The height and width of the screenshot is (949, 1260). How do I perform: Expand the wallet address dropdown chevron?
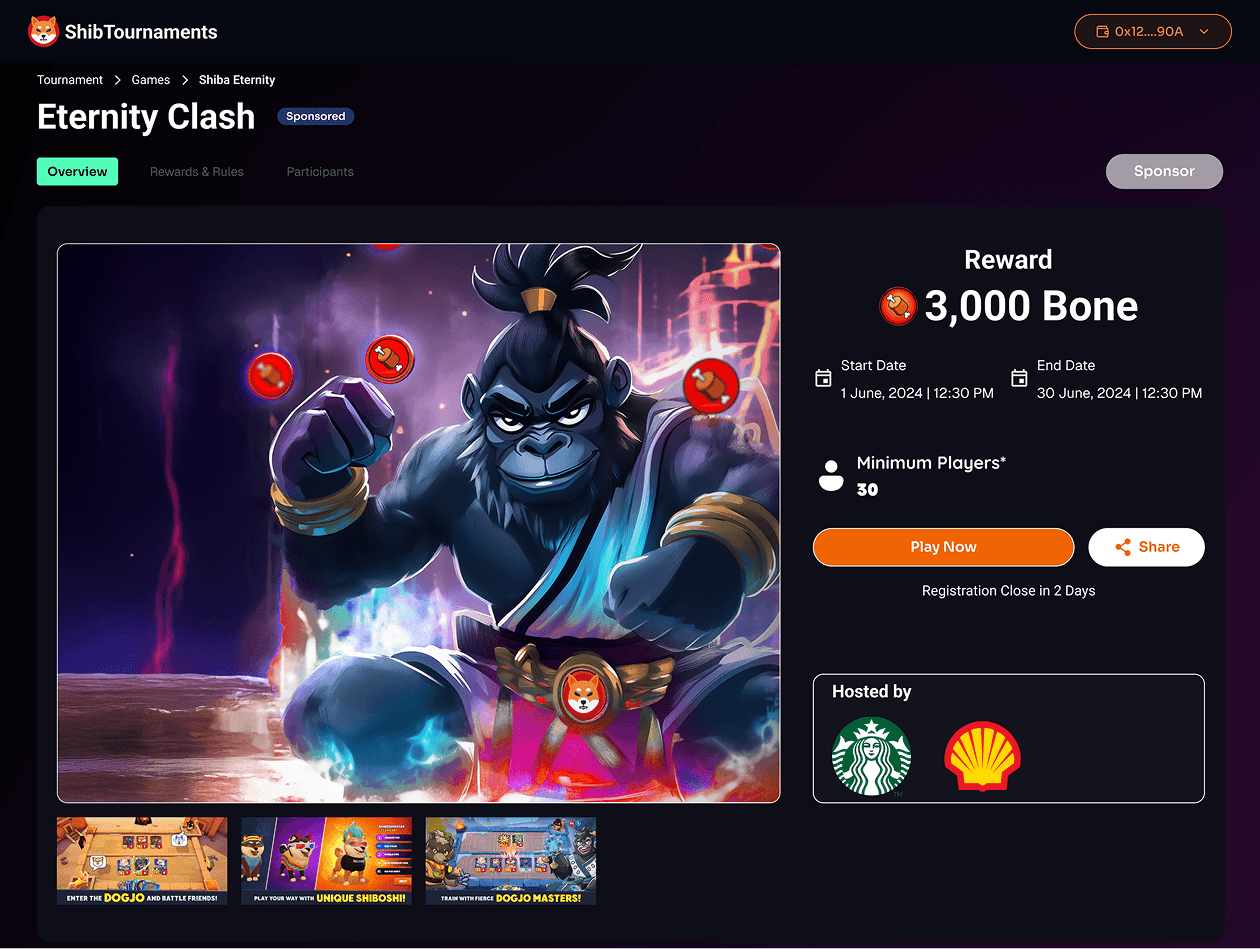1204,32
